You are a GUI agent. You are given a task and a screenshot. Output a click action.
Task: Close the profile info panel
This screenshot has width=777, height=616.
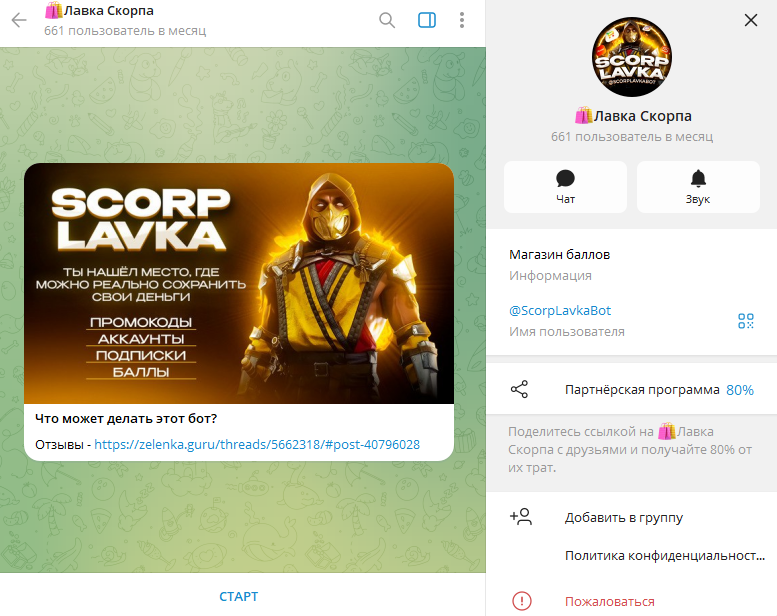click(751, 20)
